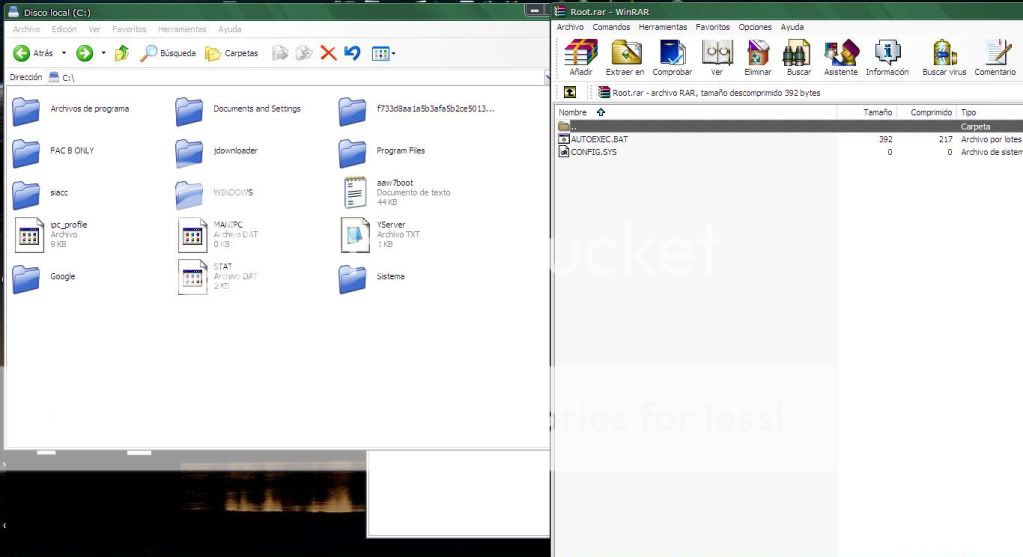Select the f733d8aa1a5b3afa5b2ce5013 folder
The image size is (1023, 557).
click(416, 110)
